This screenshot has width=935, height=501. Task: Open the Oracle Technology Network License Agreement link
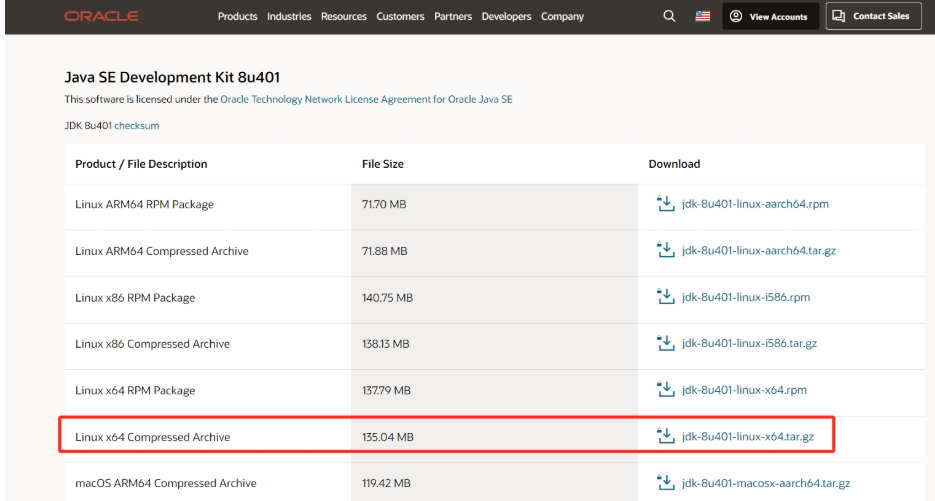tap(366, 99)
